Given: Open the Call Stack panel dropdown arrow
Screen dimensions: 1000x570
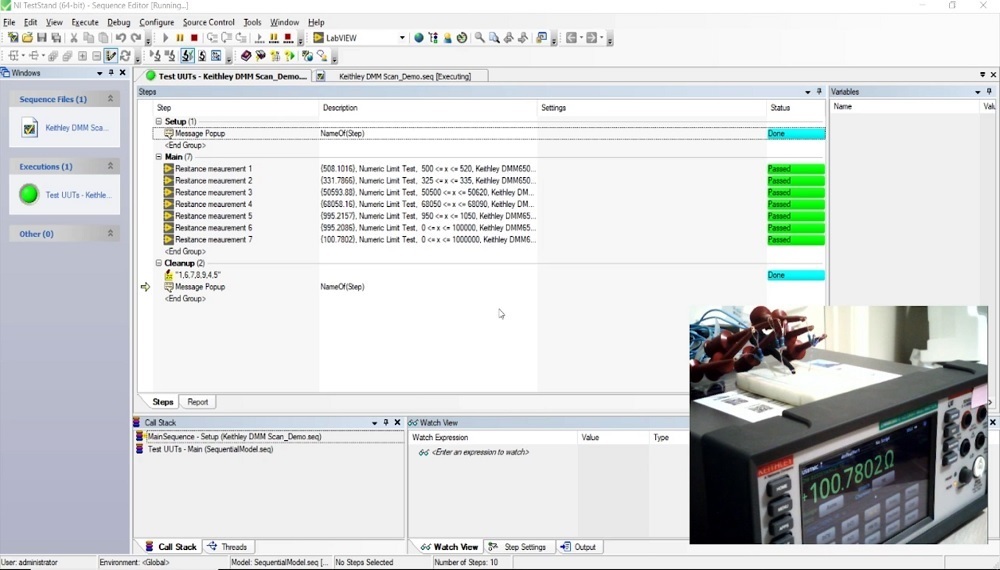Looking at the screenshot, I should (x=374, y=422).
